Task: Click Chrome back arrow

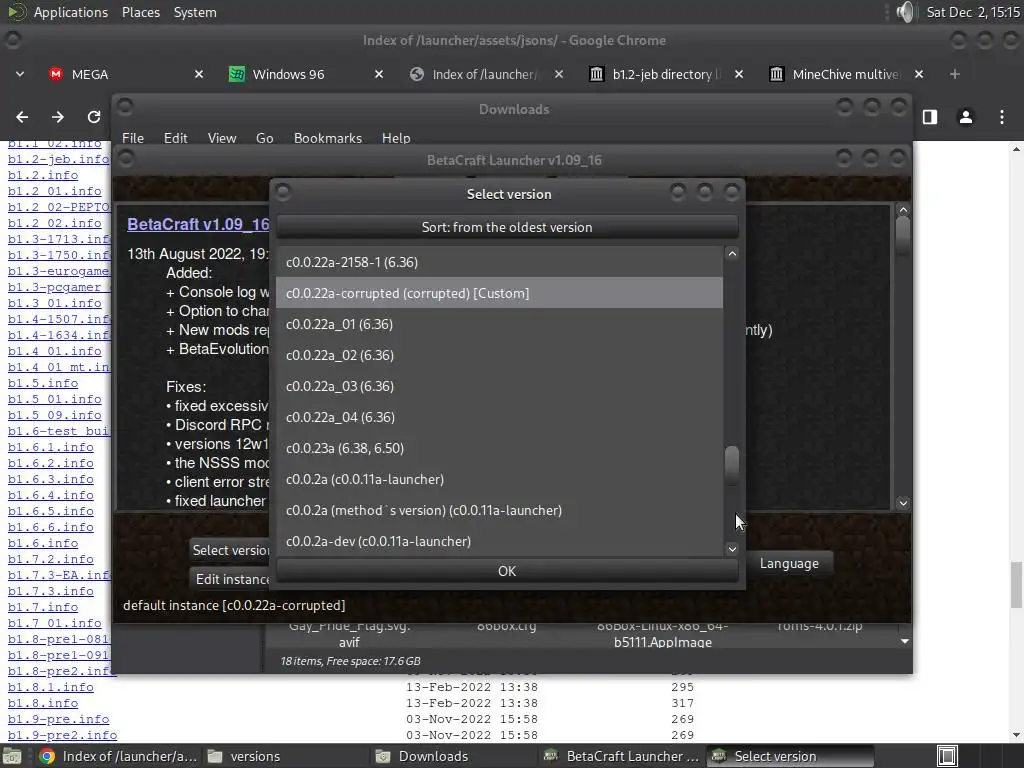Action: tap(22, 117)
